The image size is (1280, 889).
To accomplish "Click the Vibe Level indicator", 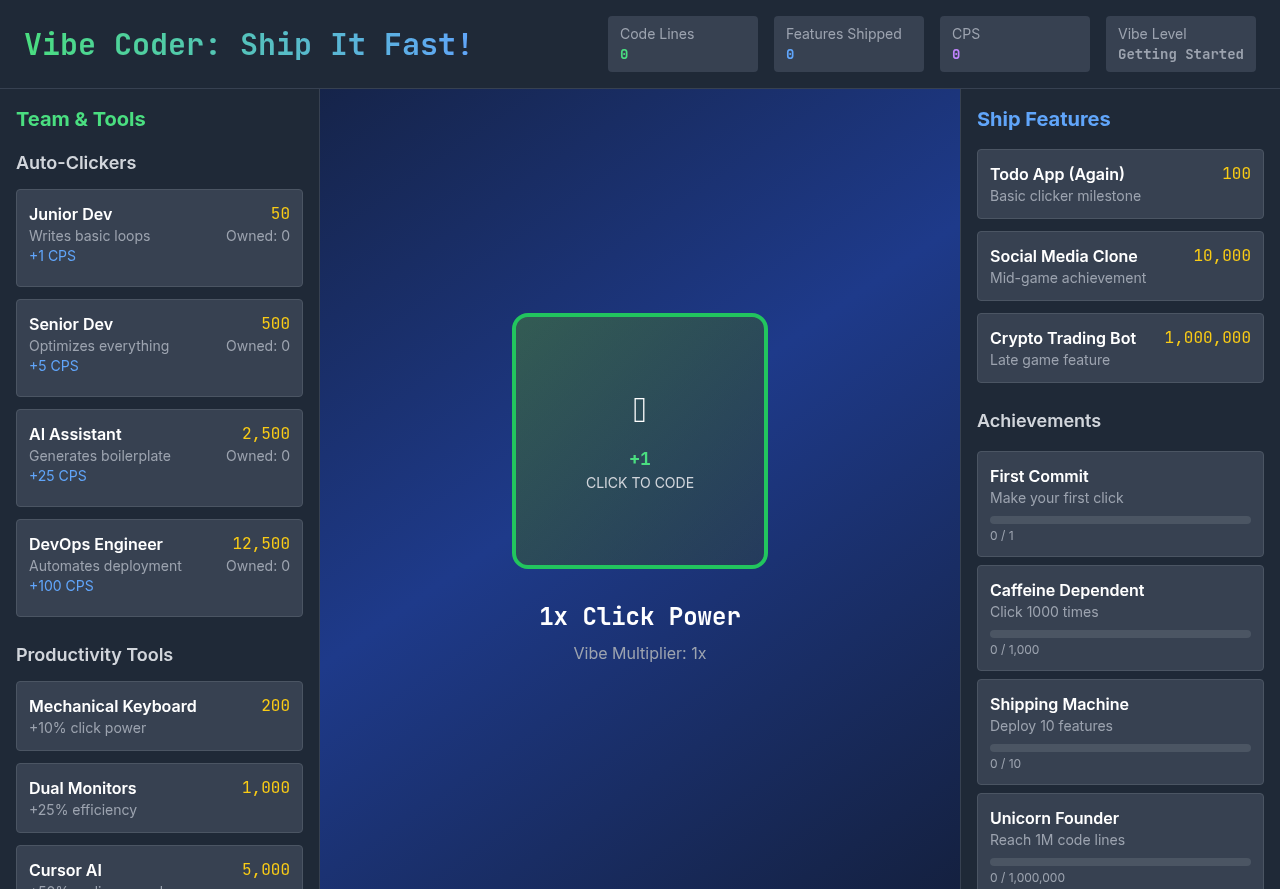I will 1180,44.
